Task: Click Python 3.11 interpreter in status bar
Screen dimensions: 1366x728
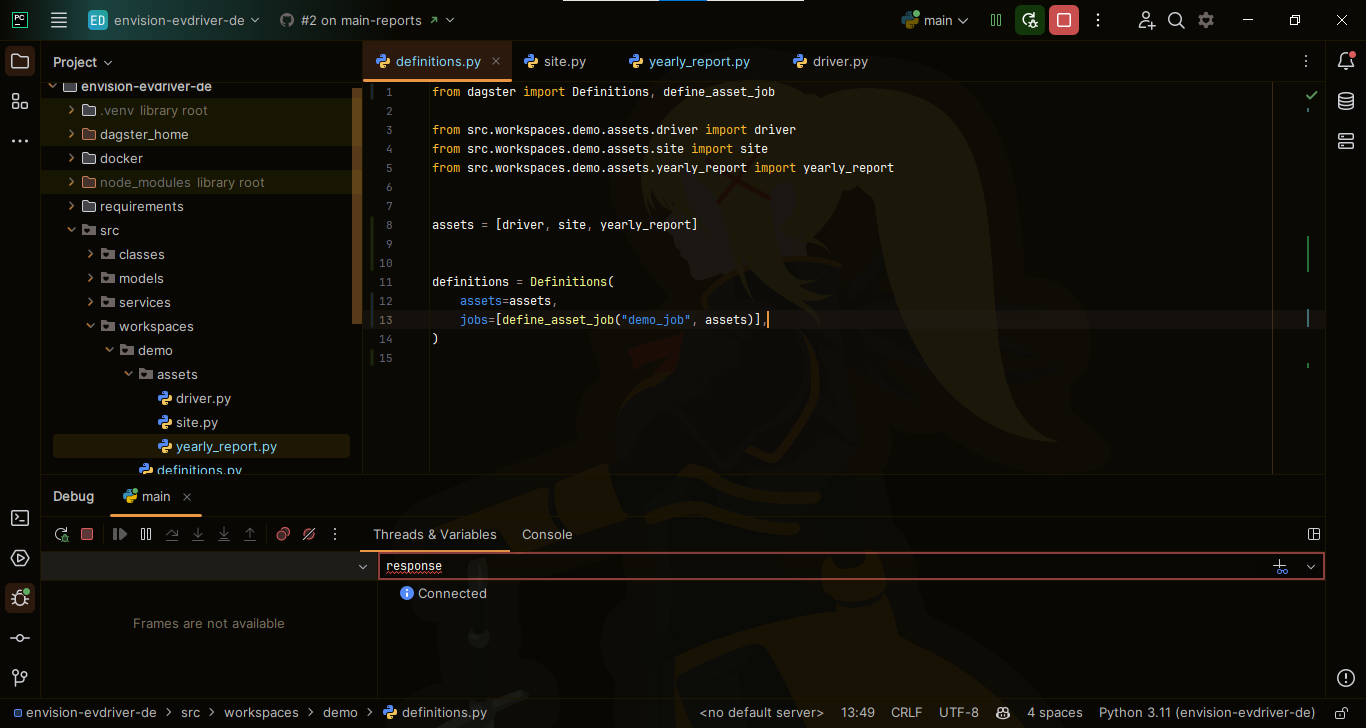Action: 1207,713
